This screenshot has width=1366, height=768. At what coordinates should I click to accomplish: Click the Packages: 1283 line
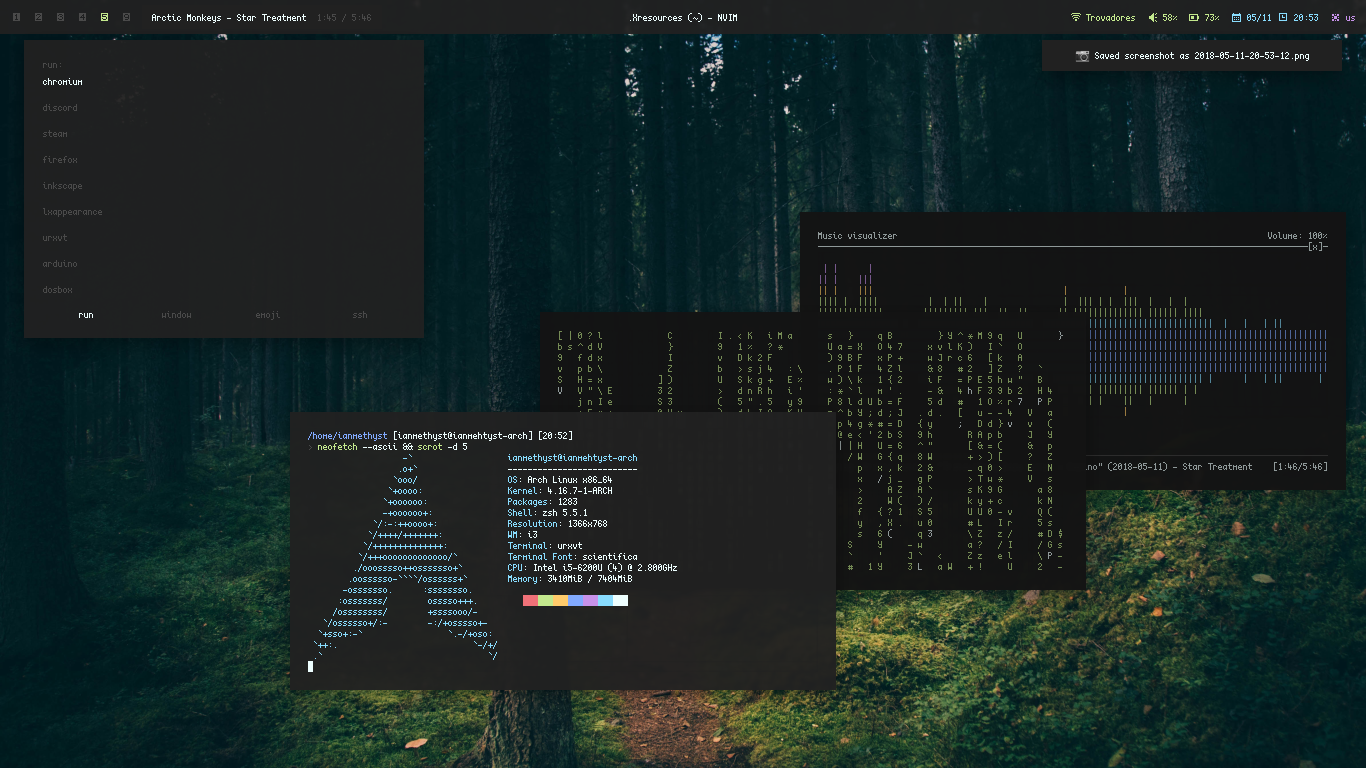pyautogui.click(x=542, y=502)
